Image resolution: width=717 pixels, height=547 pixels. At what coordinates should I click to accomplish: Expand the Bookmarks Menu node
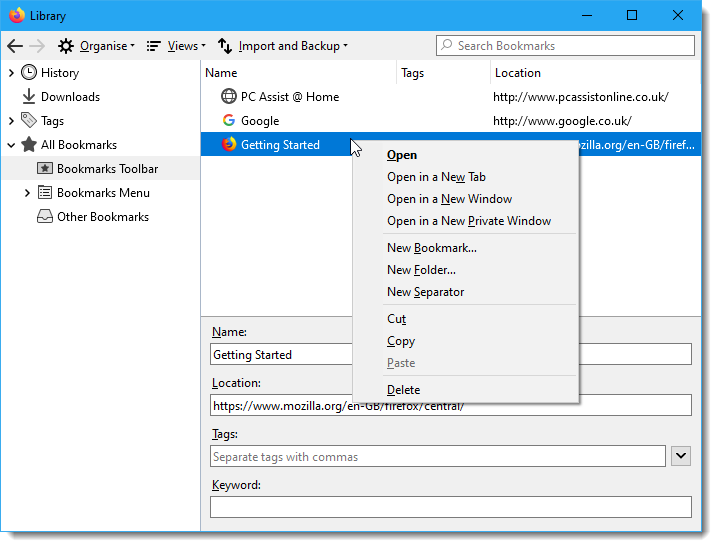(27, 193)
